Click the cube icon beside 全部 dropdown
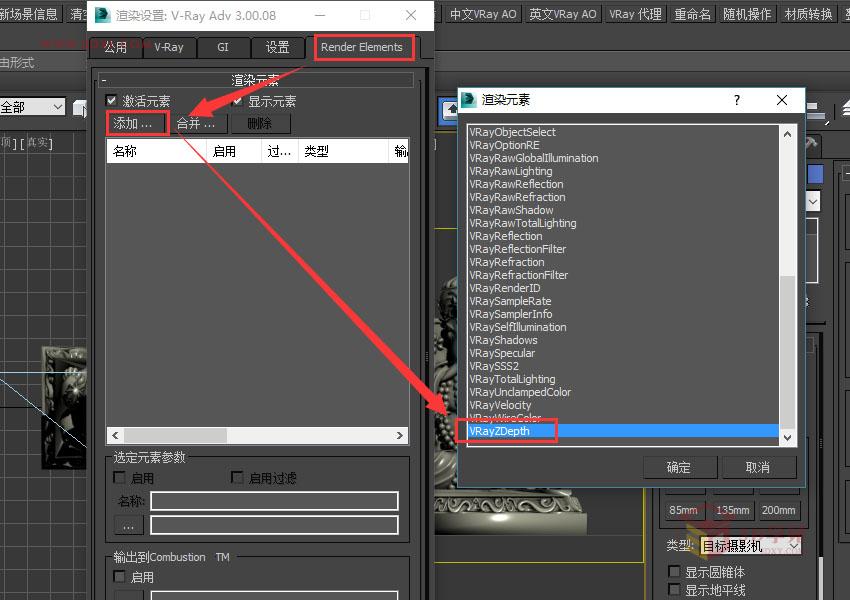This screenshot has width=850, height=600. (80, 106)
